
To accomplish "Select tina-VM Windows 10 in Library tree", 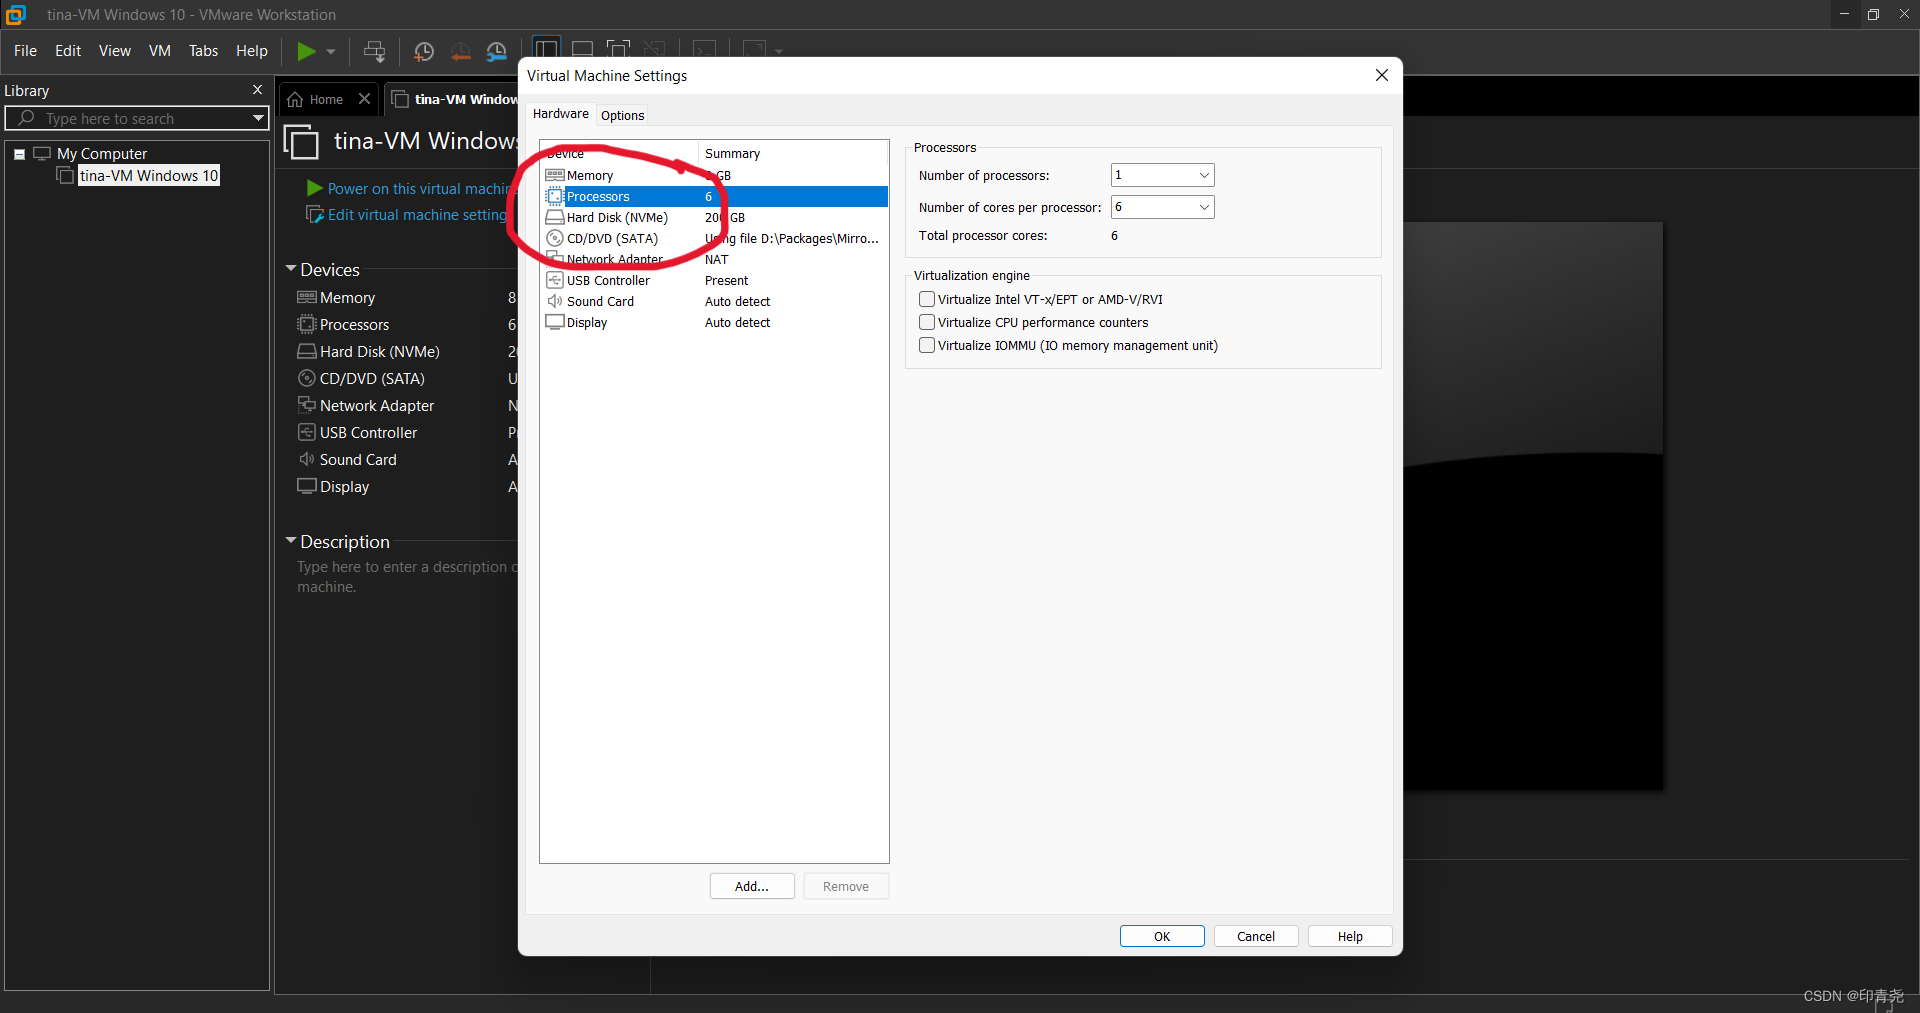I will [x=149, y=176].
